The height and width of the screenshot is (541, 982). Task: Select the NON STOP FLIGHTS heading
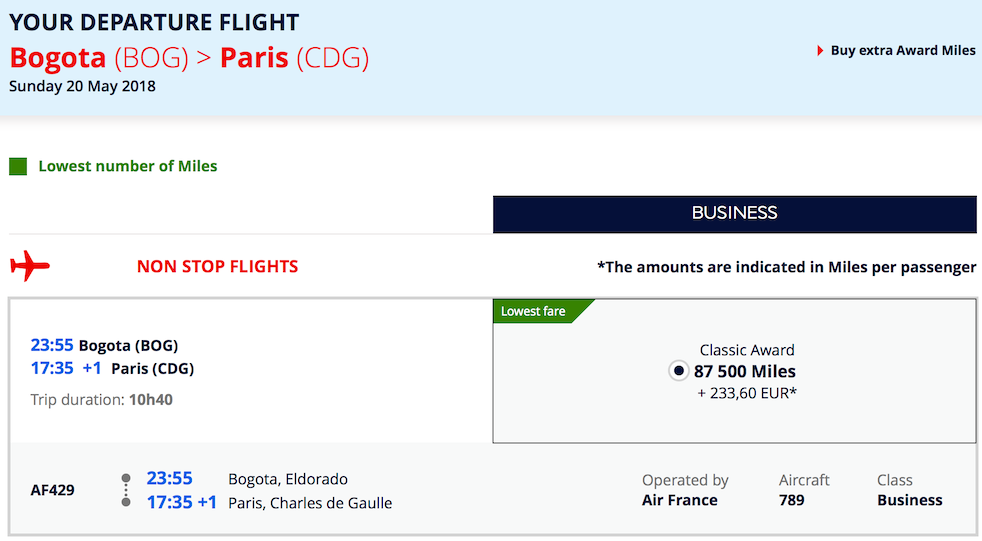(217, 267)
